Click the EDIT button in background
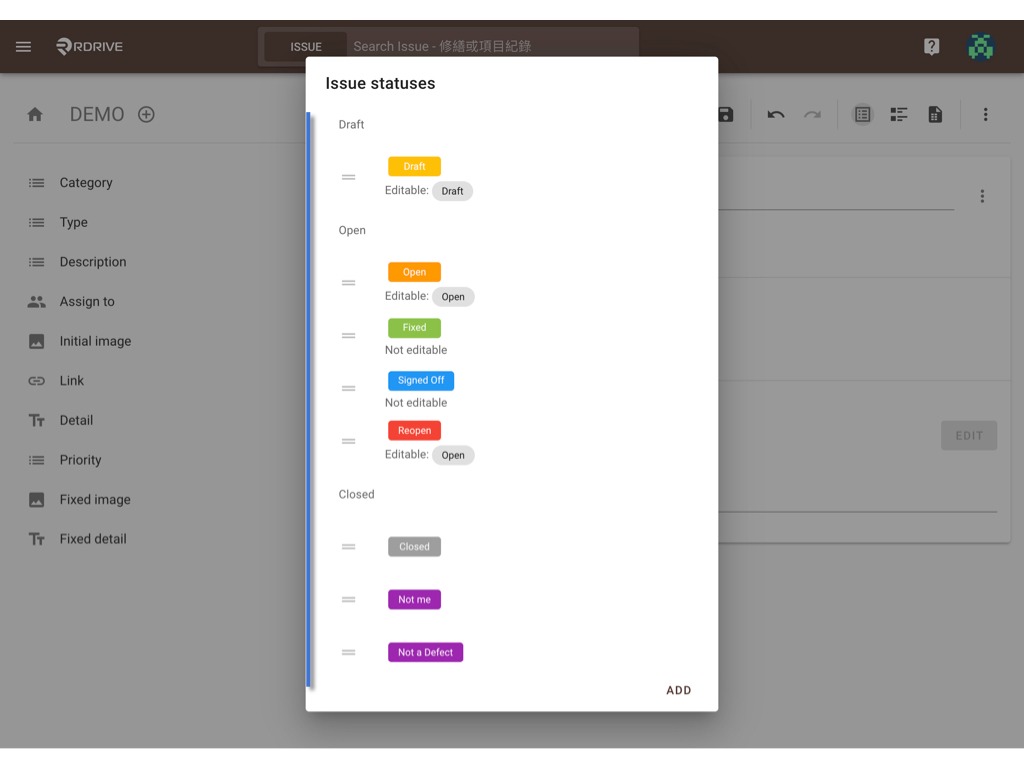The image size is (1024, 768). pos(968,436)
